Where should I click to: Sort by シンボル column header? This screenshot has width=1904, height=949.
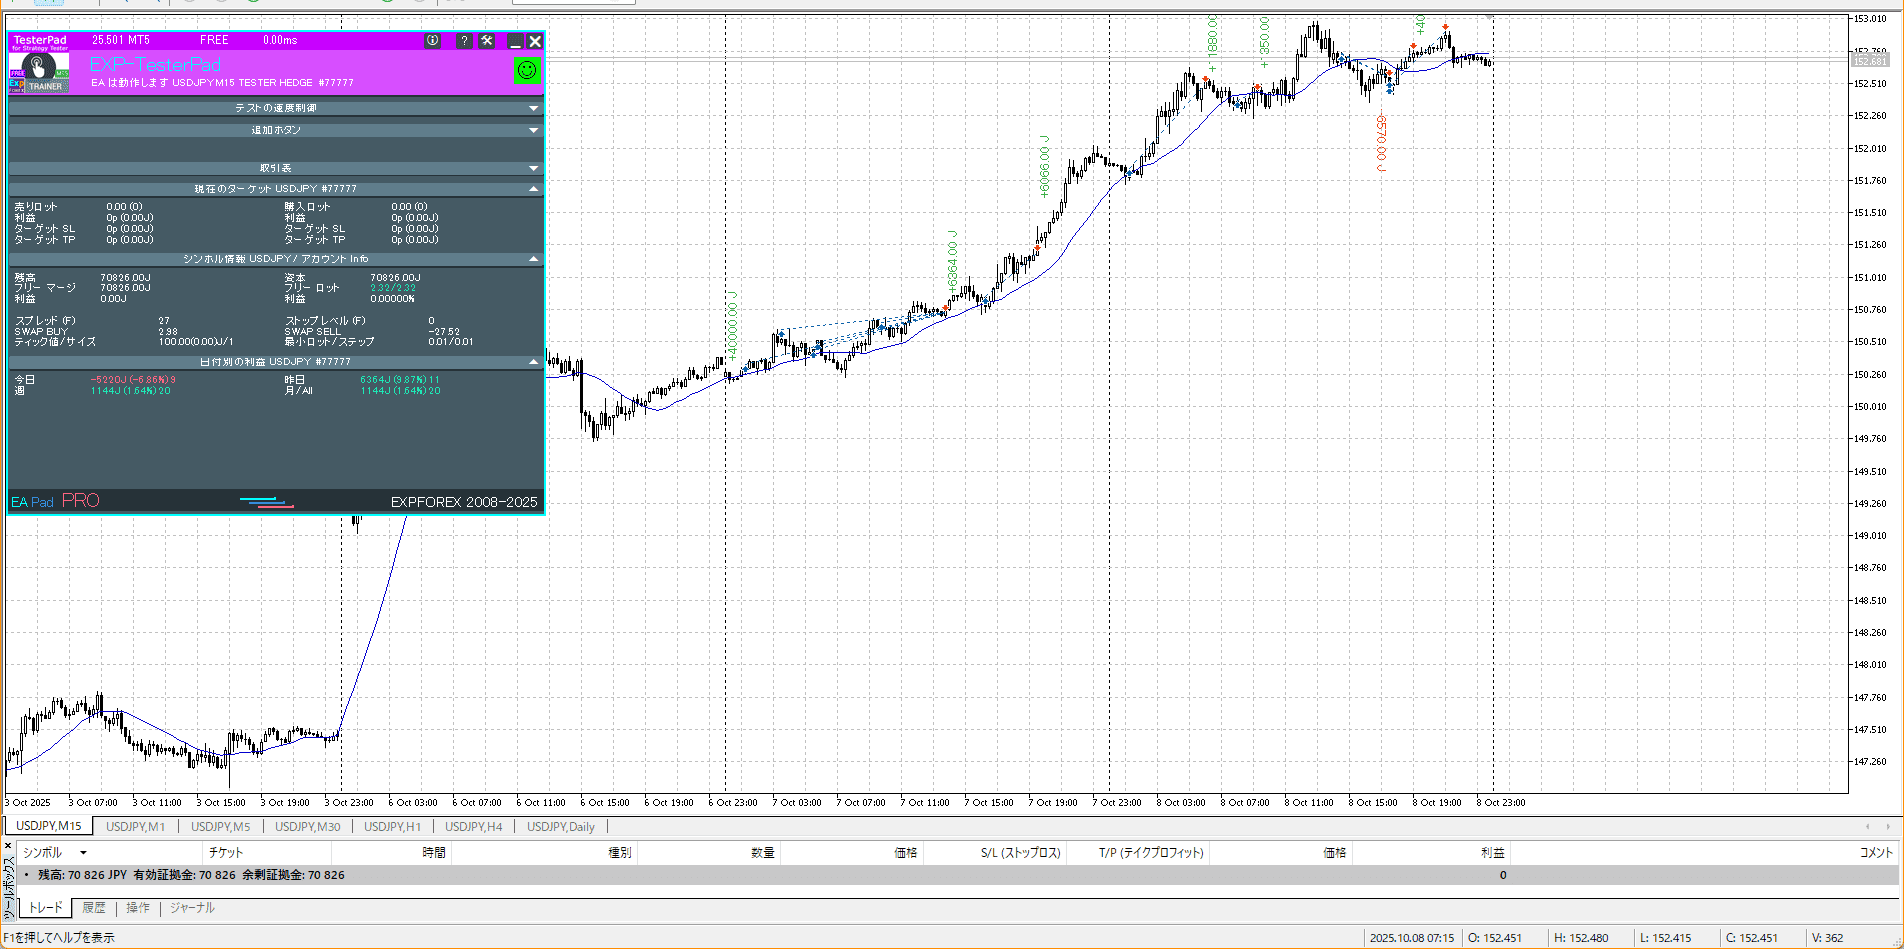coord(43,853)
